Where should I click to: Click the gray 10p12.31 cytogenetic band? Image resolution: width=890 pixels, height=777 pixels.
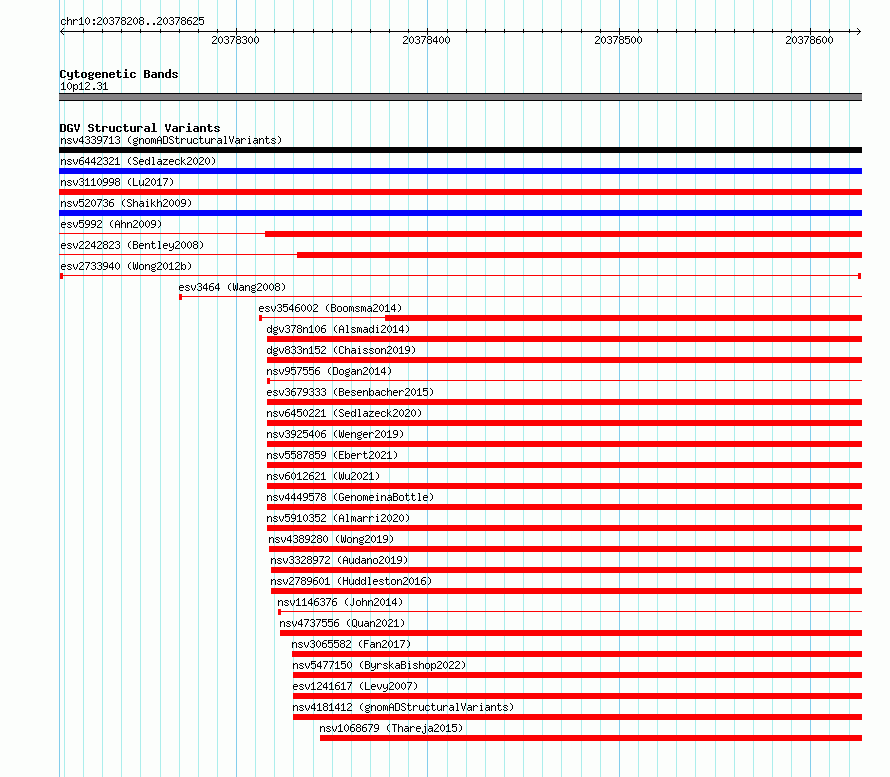460,97
